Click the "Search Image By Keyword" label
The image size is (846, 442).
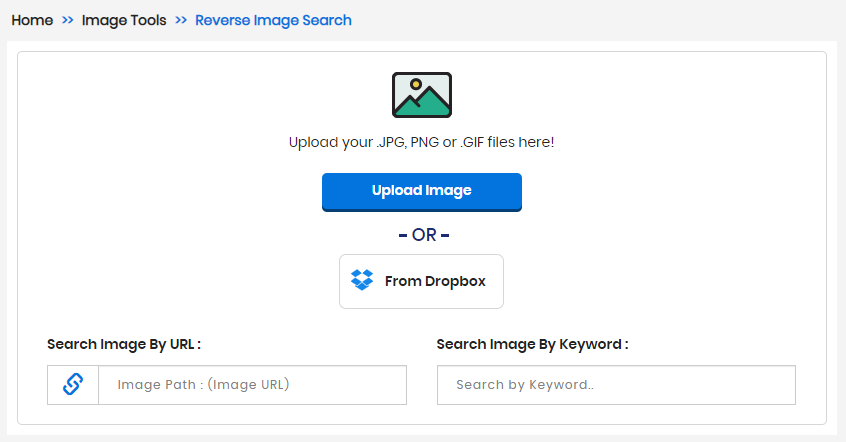[x=533, y=344]
